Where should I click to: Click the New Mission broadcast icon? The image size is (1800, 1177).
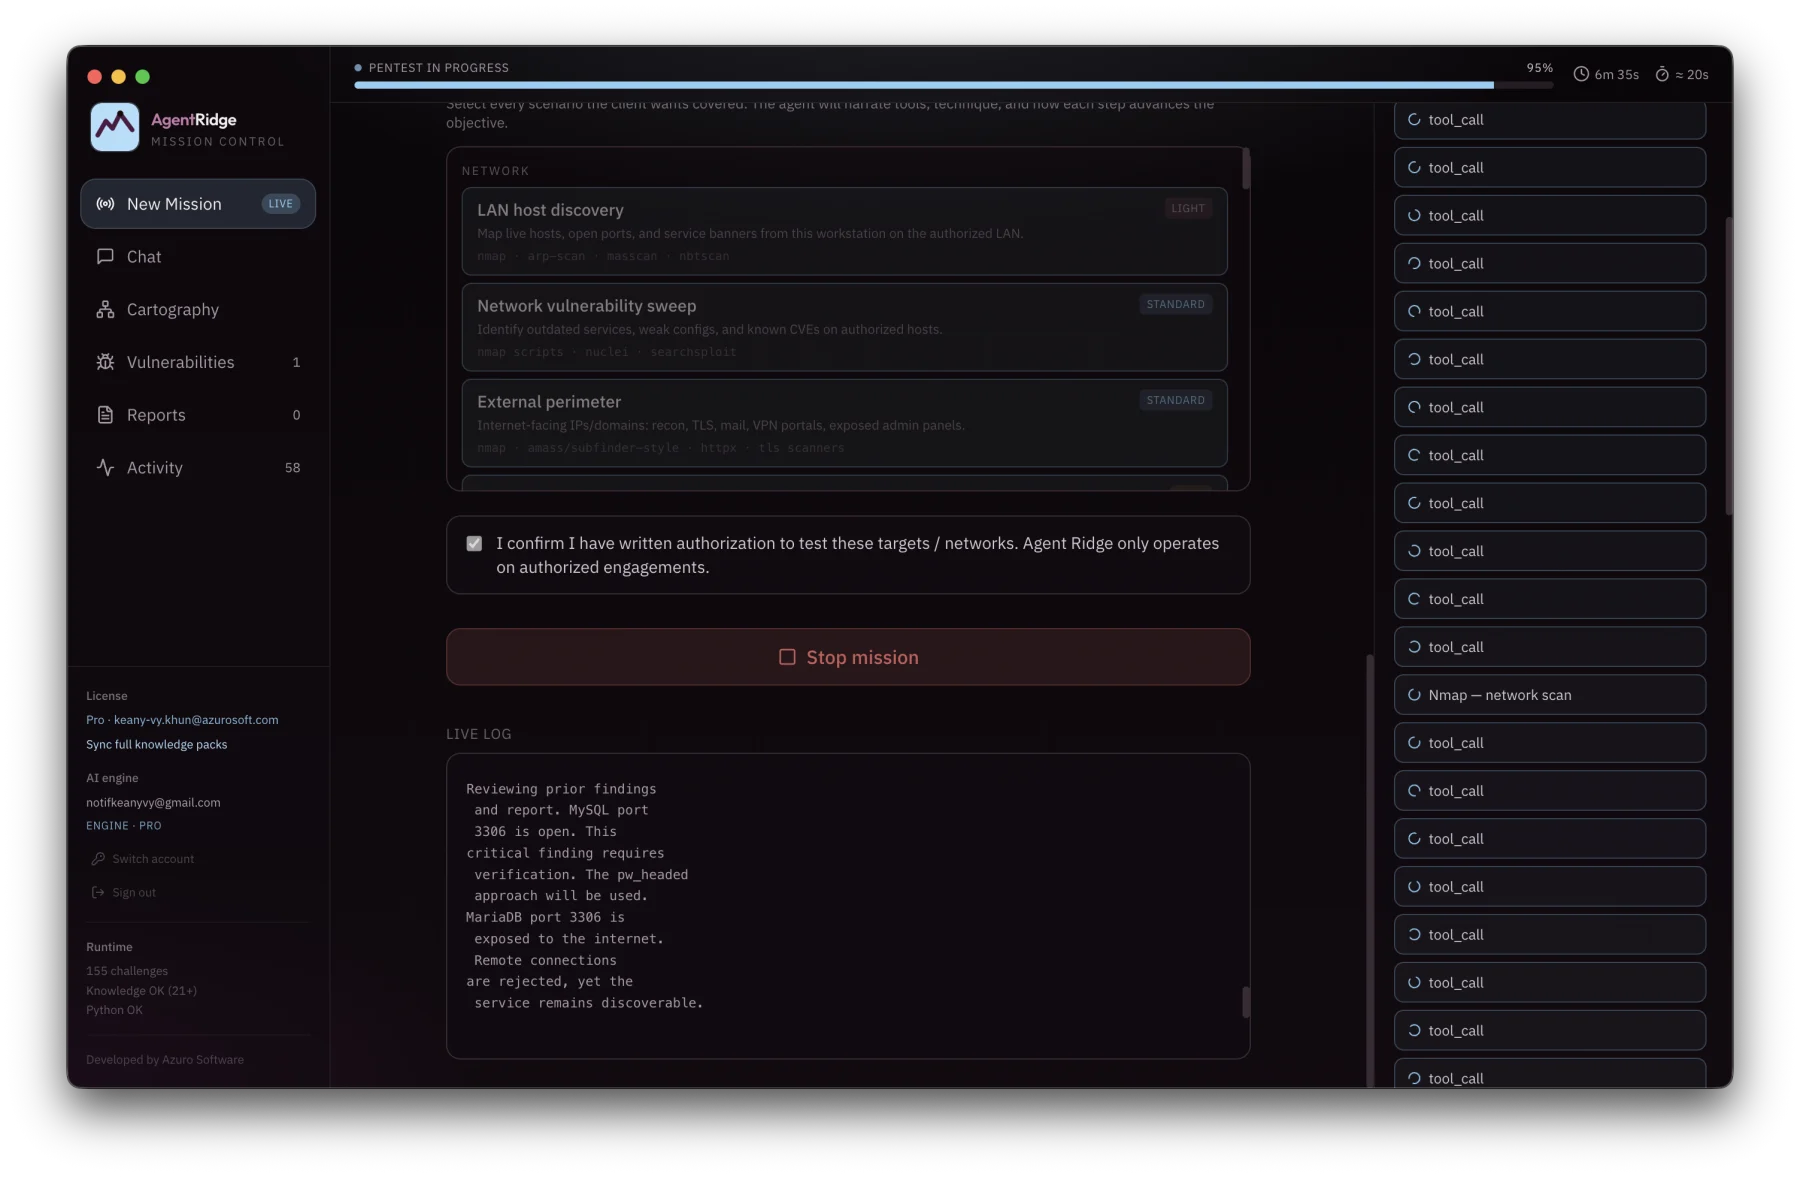click(x=105, y=204)
